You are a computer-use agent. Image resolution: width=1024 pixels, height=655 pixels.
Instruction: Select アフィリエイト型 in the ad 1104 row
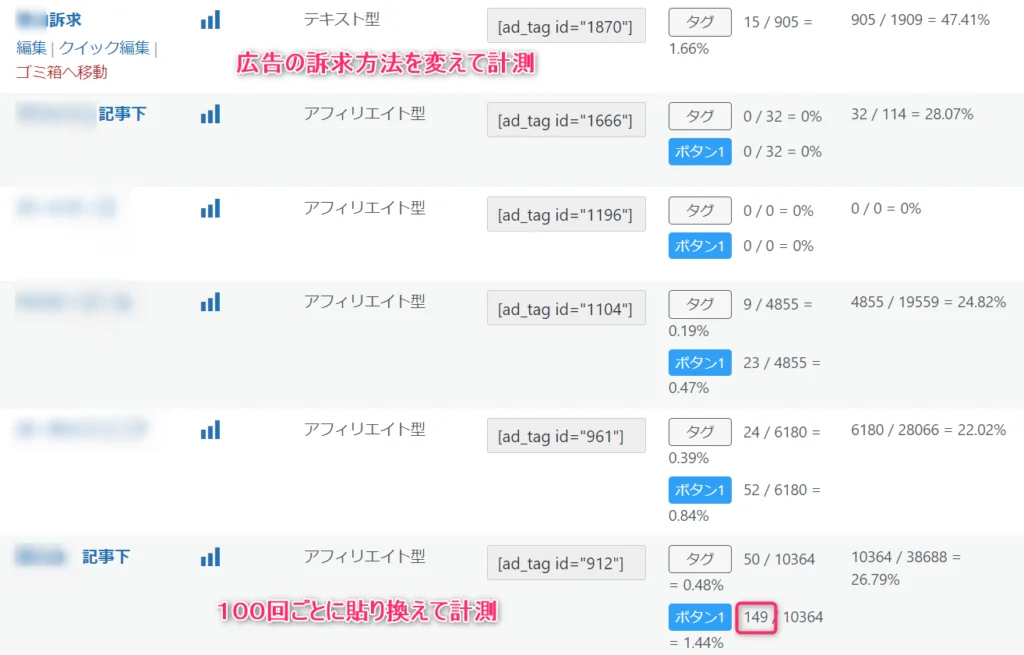[364, 301]
